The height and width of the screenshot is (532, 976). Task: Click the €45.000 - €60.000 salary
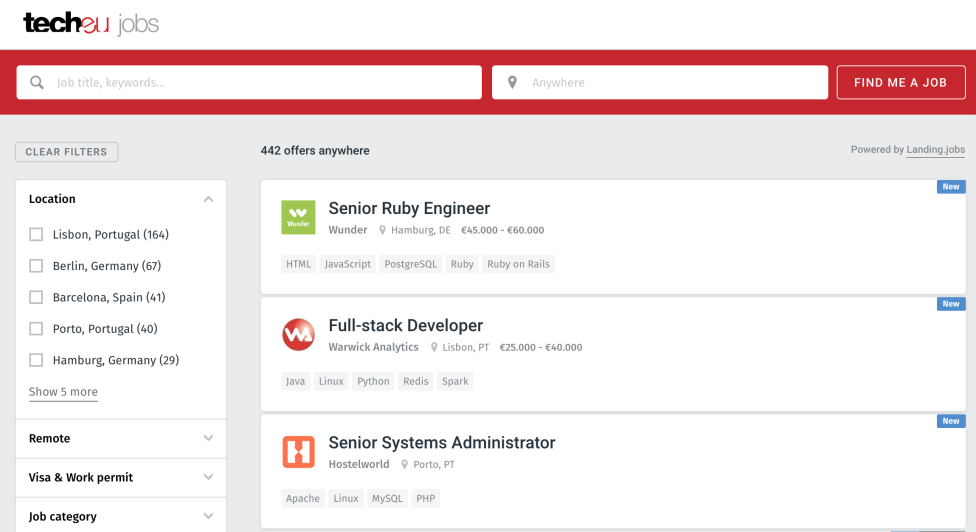pyautogui.click(x=502, y=230)
